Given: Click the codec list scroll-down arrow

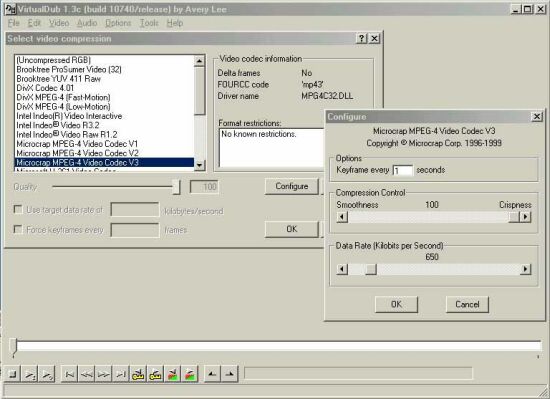Looking at the screenshot, I should click(x=199, y=165).
